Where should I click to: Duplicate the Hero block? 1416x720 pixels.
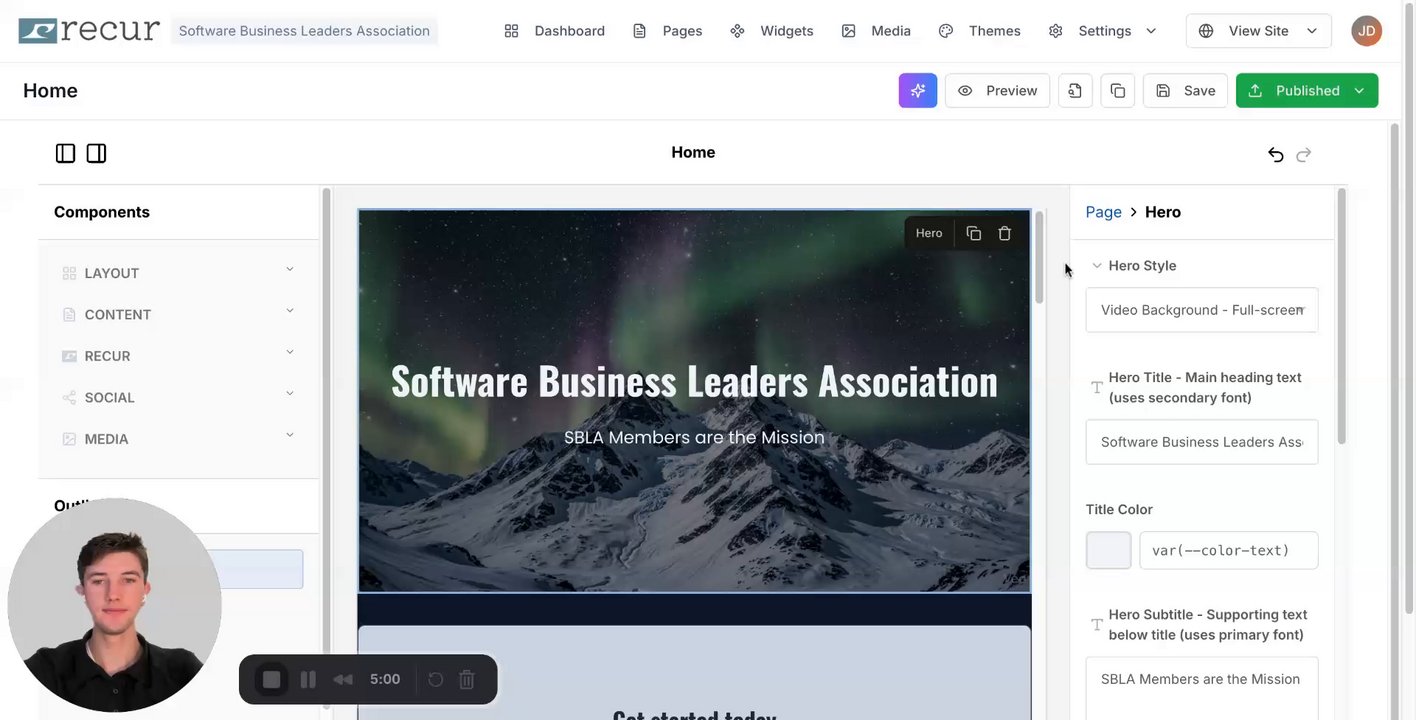tap(974, 233)
